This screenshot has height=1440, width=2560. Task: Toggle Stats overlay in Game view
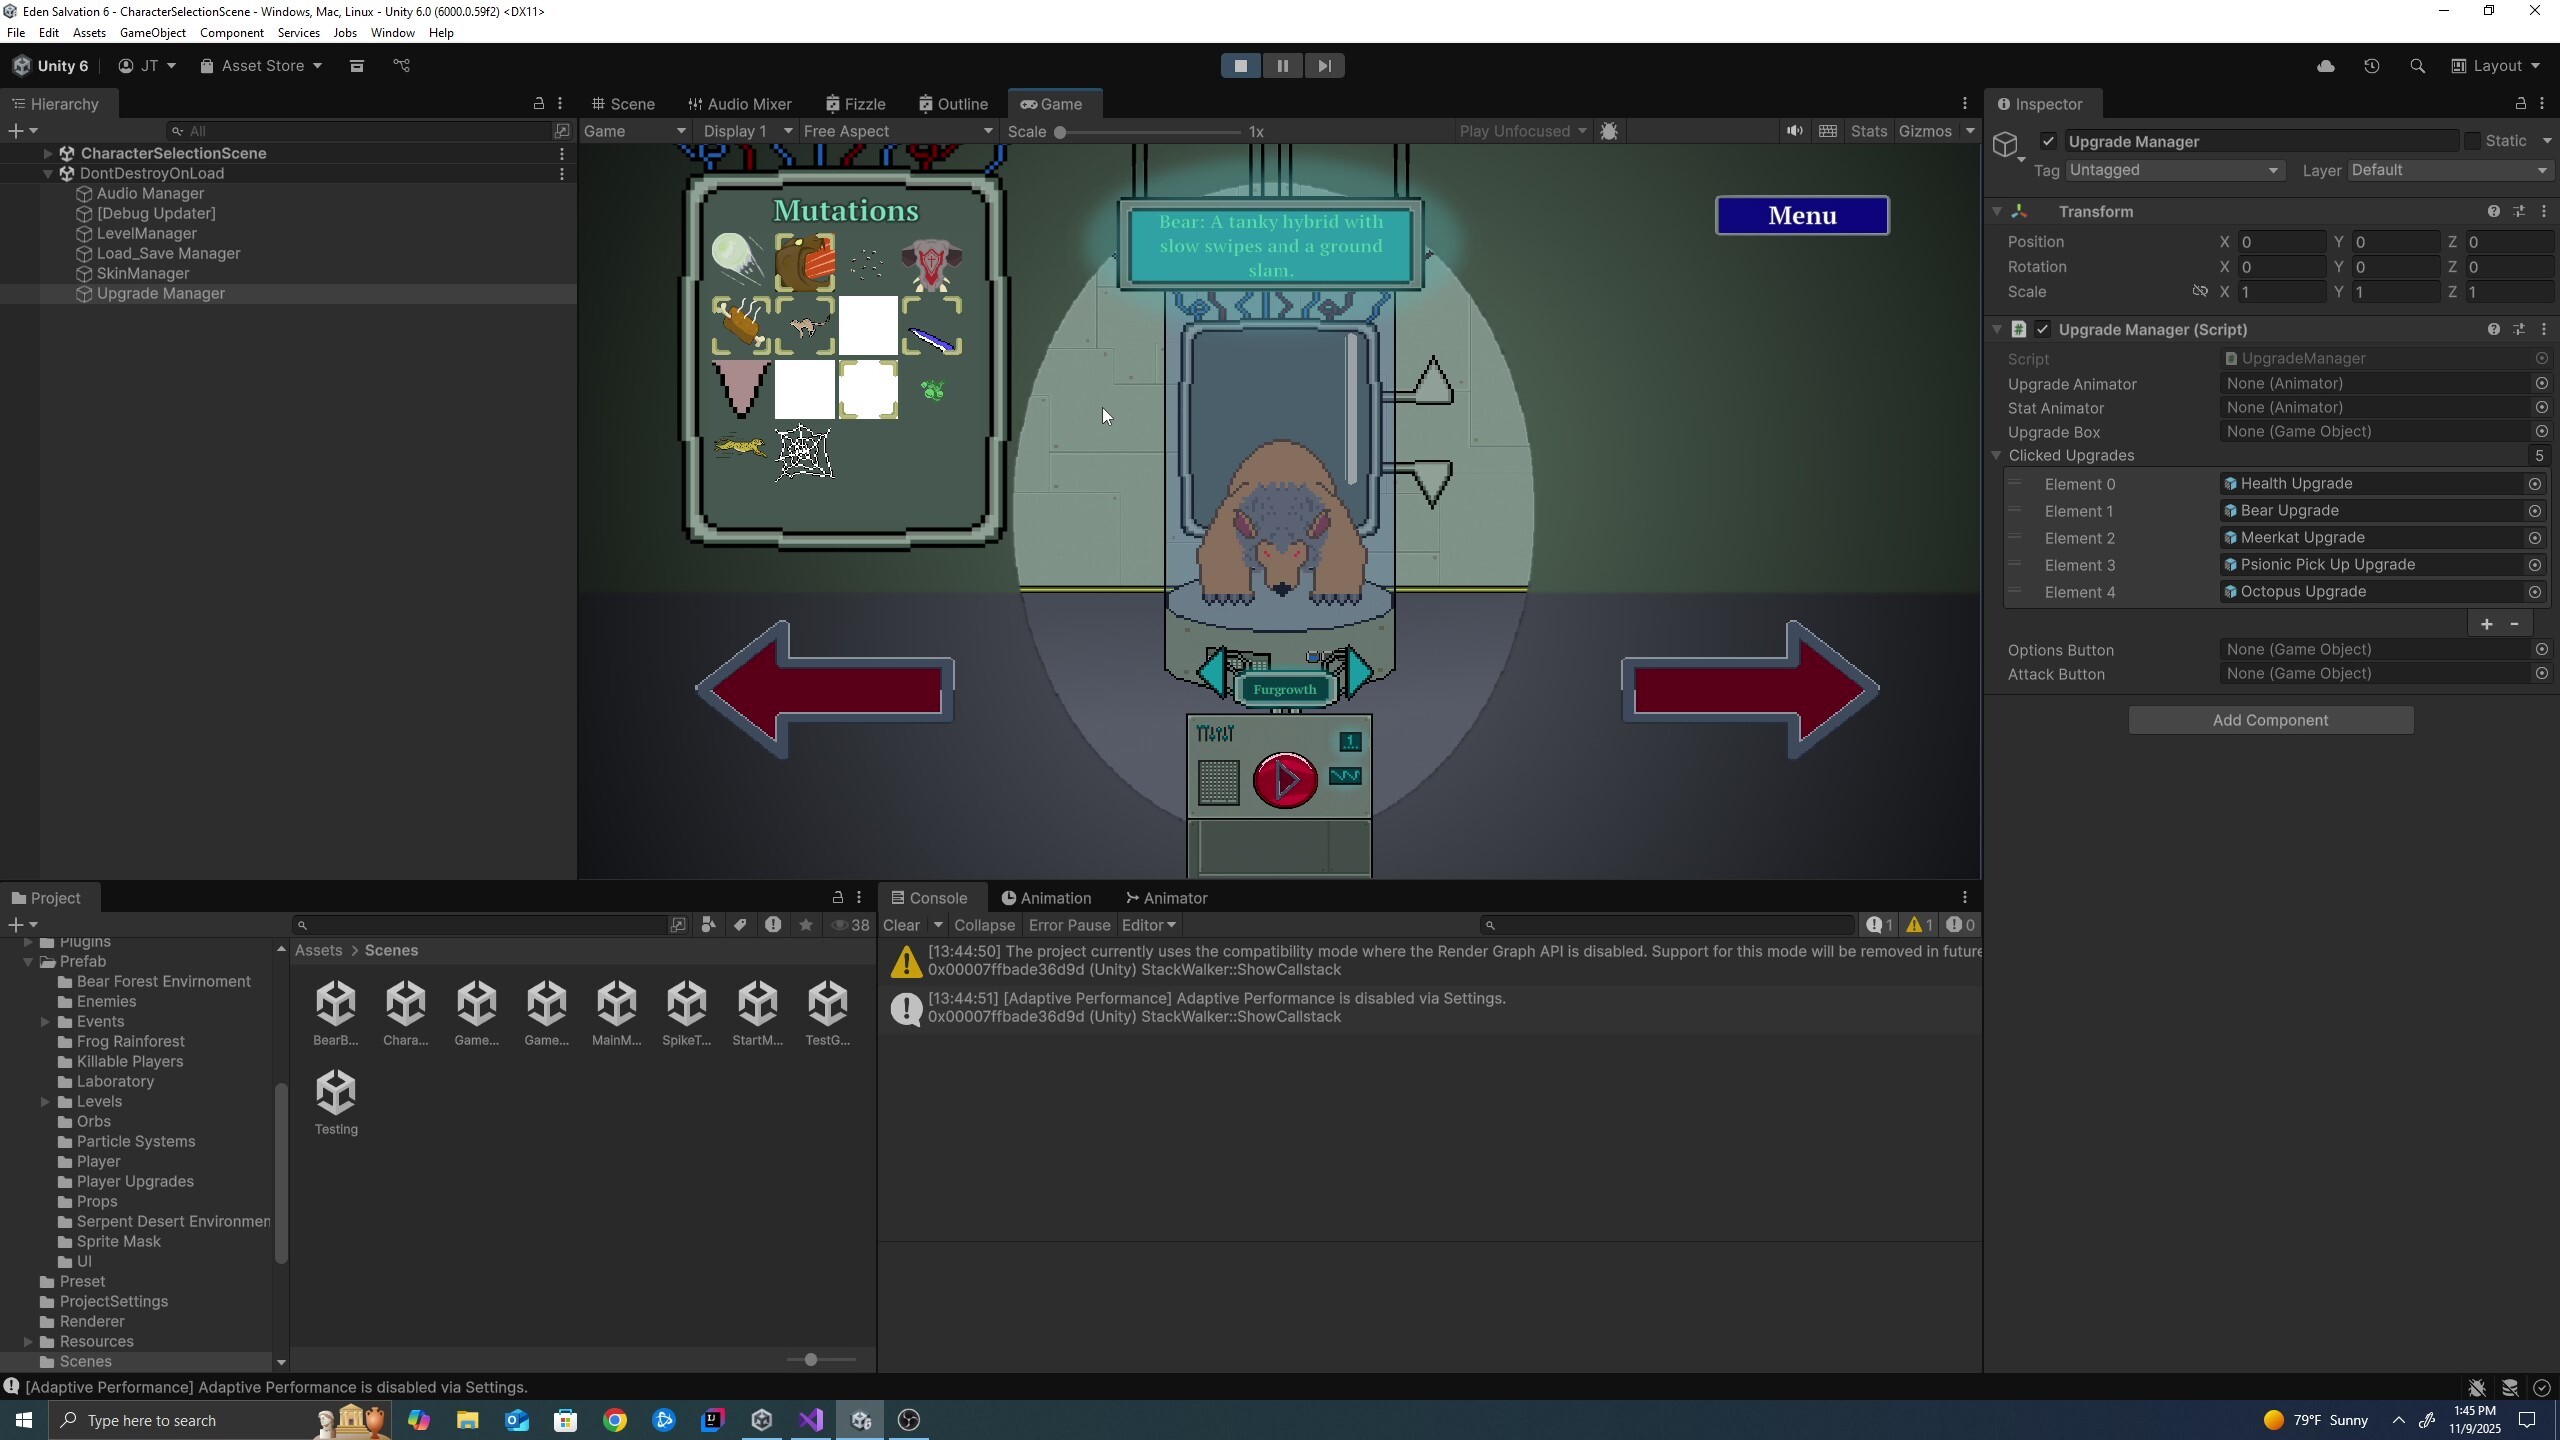point(1868,131)
